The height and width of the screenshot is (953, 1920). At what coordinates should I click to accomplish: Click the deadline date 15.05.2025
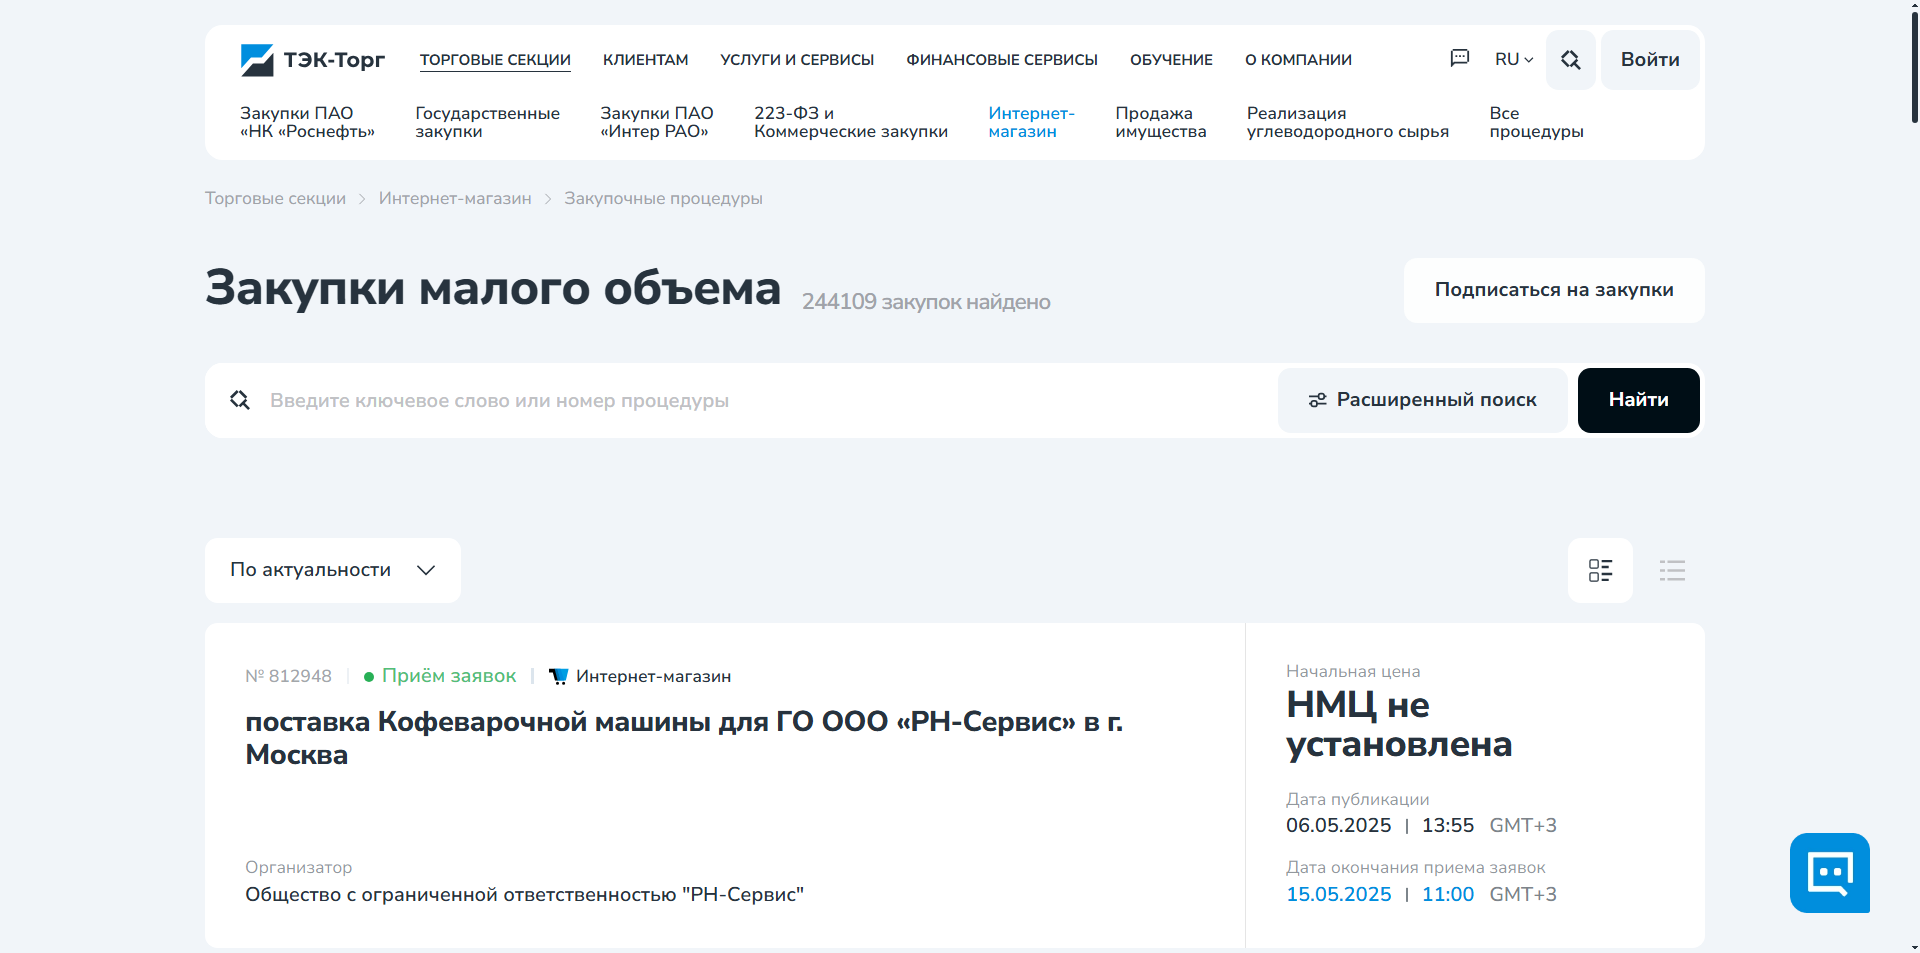click(x=1338, y=895)
